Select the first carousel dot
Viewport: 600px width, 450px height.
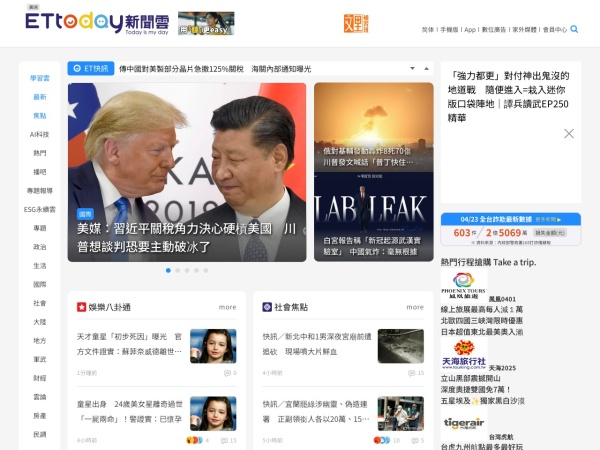coord(168,270)
